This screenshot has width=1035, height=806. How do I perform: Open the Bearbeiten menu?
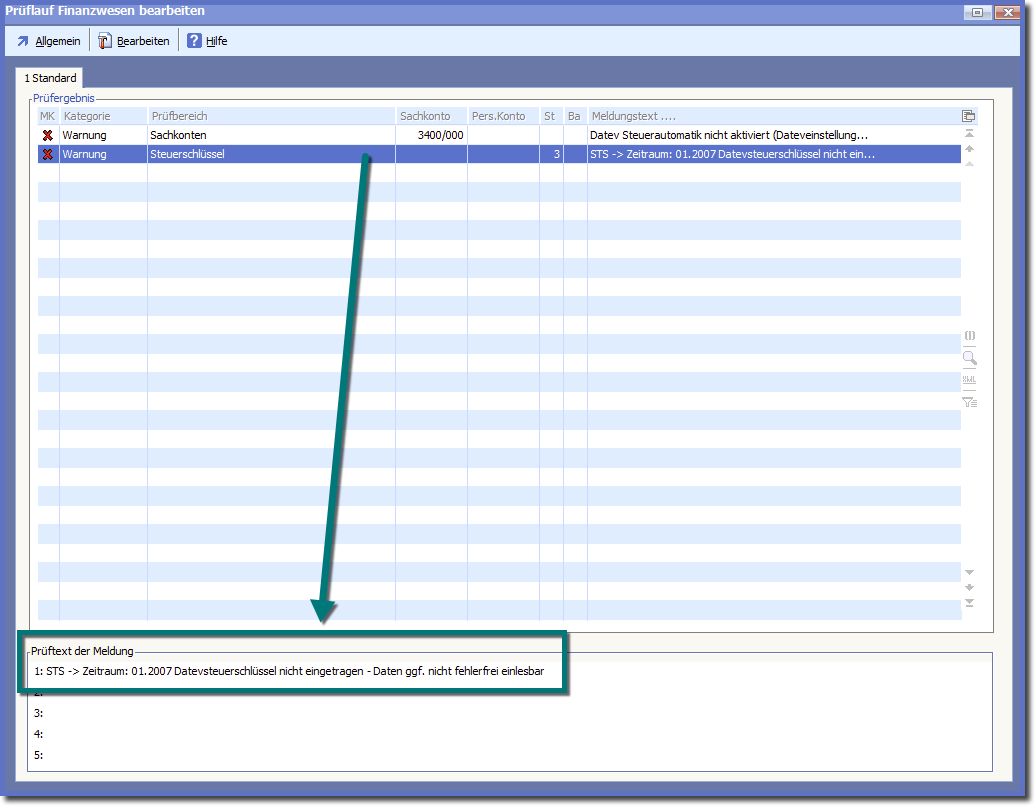[x=133, y=41]
